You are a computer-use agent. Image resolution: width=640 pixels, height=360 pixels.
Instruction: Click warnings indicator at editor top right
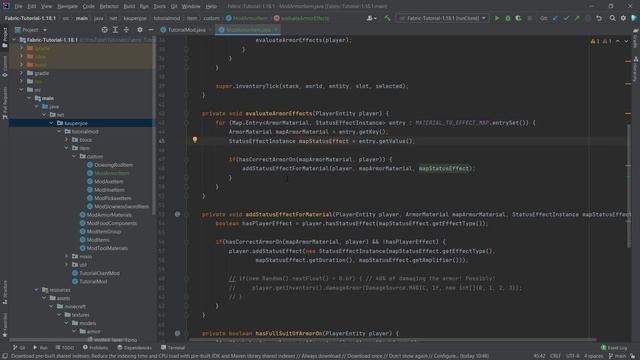click(x=600, y=41)
